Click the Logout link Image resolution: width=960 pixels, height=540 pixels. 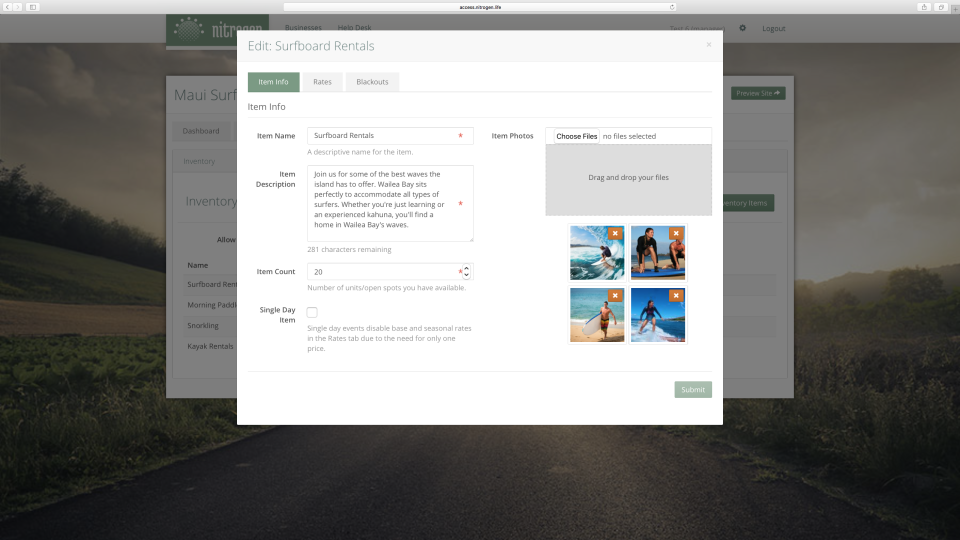coord(773,28)
